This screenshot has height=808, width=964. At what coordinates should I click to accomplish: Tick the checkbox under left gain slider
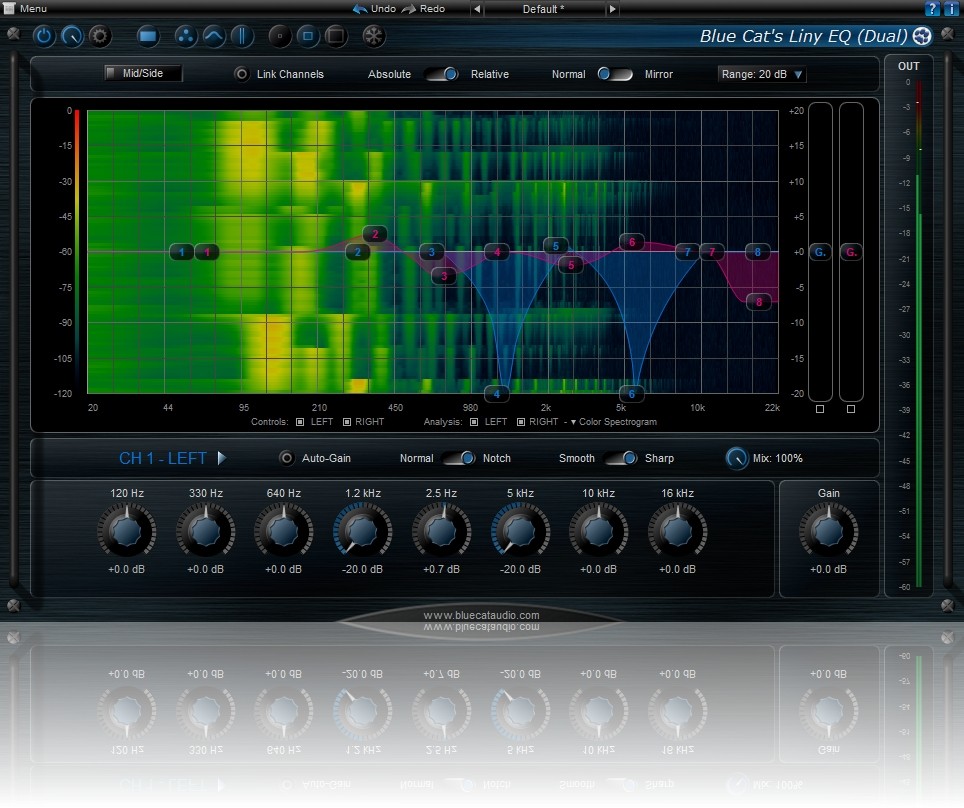point(820,409)
